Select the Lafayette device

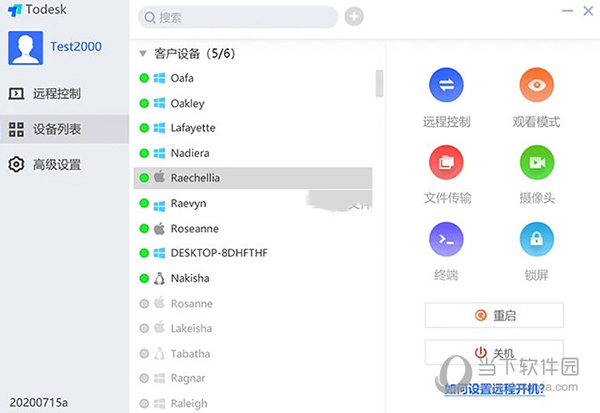[x=253, y=128]
